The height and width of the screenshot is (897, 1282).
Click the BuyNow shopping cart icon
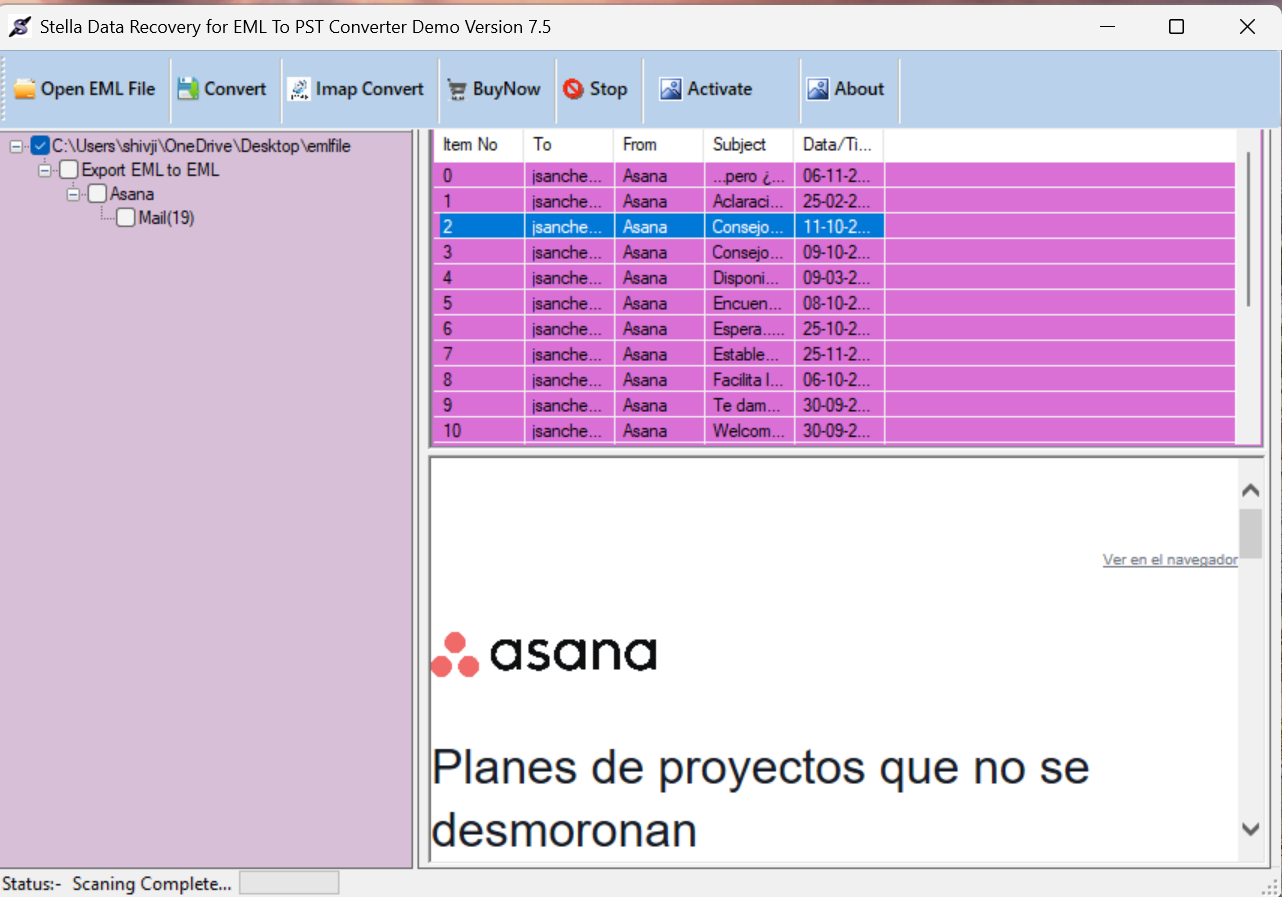pos(457,89)
